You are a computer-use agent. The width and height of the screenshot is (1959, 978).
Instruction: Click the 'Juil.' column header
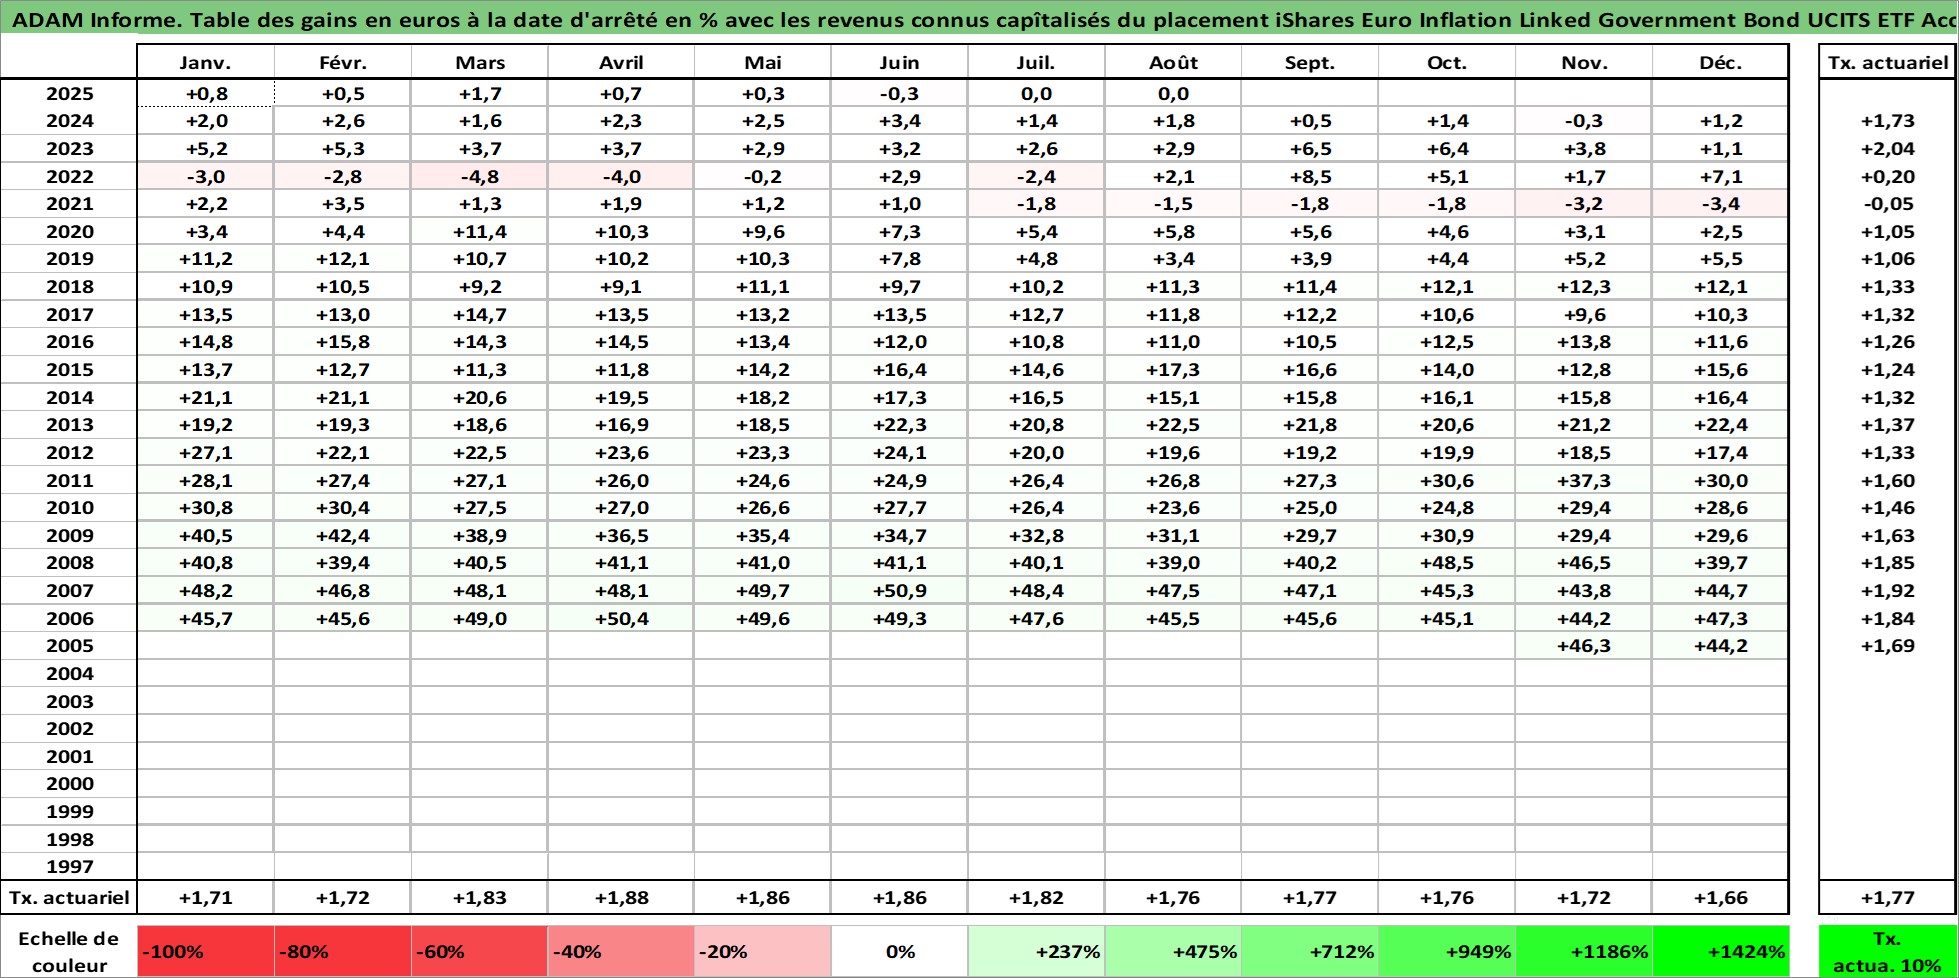(x=1036, y=62)
